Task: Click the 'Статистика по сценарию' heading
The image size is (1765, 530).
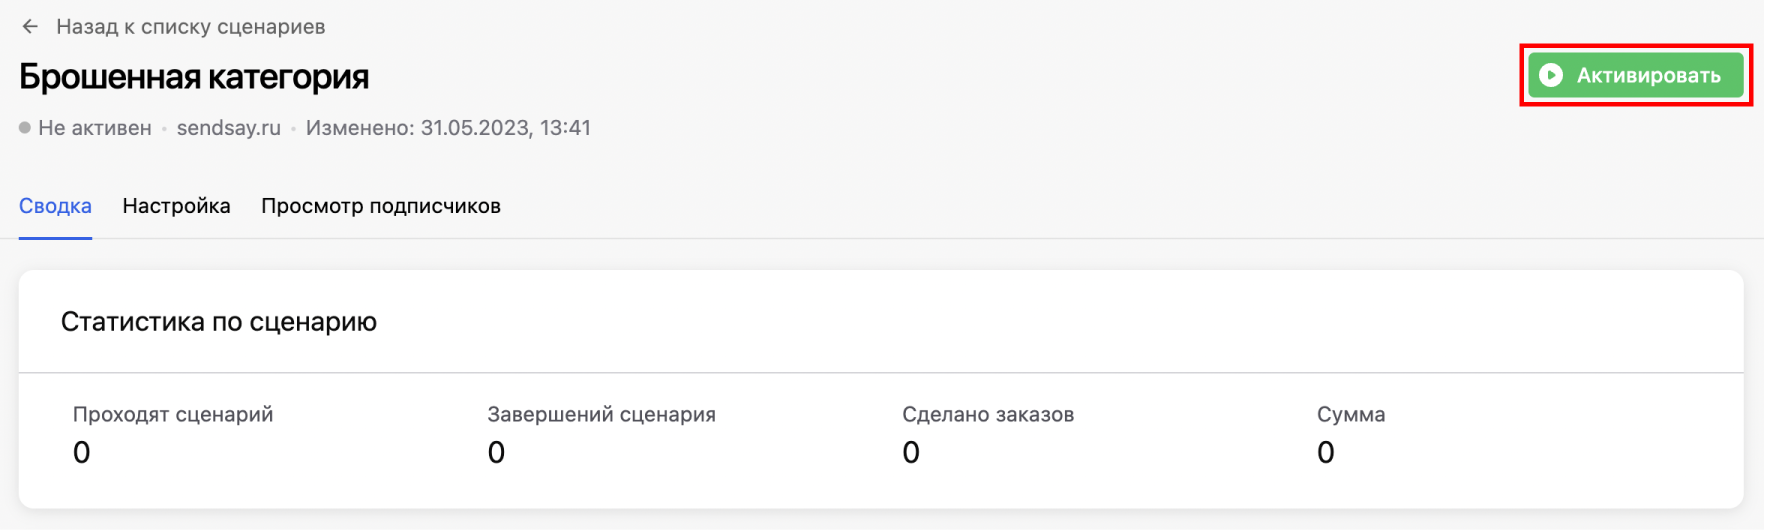Action: 218,322
